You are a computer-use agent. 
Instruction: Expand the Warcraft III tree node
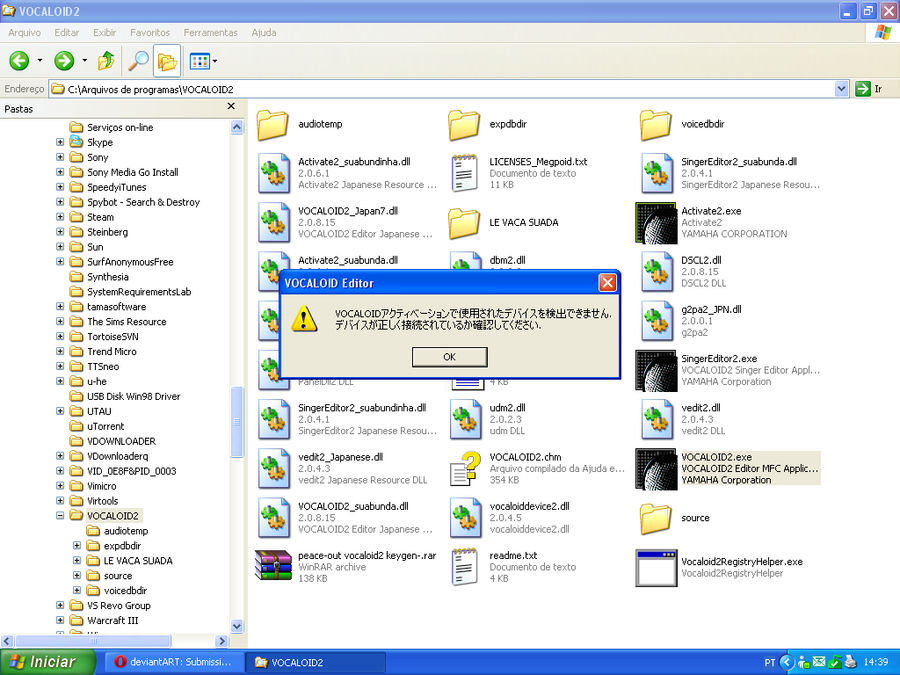tap(60, 620)
